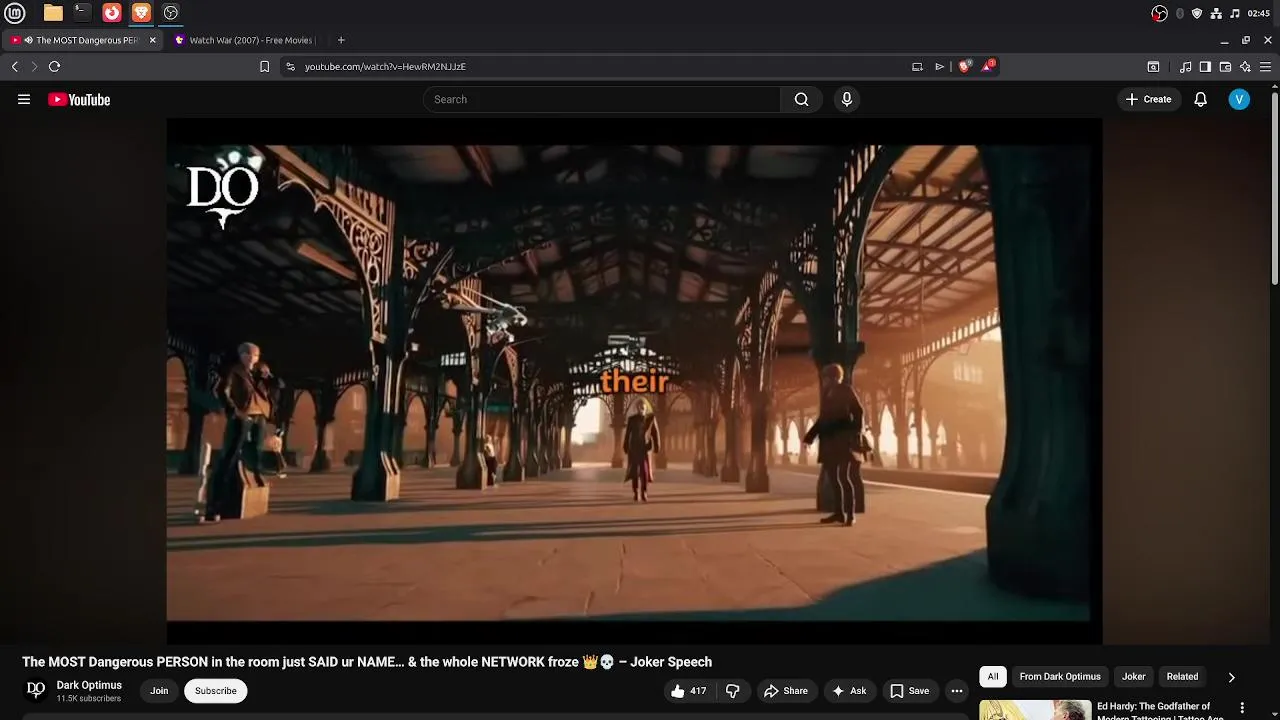
Task: Click the play-shaped icon in address bar
Action: (939, 66)
